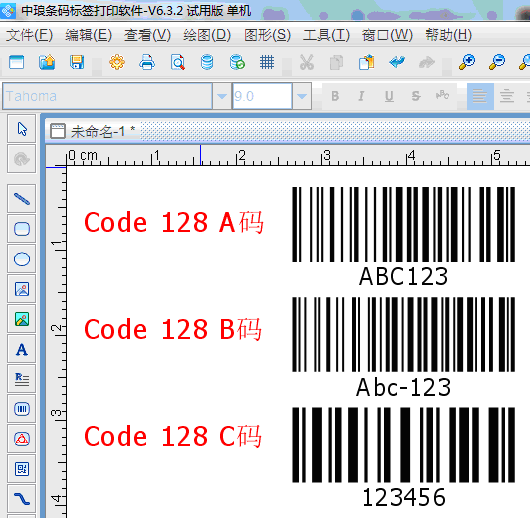Select the 123456 barcode
The width and height of the screenshot is (530, 518).
(404, 458)
